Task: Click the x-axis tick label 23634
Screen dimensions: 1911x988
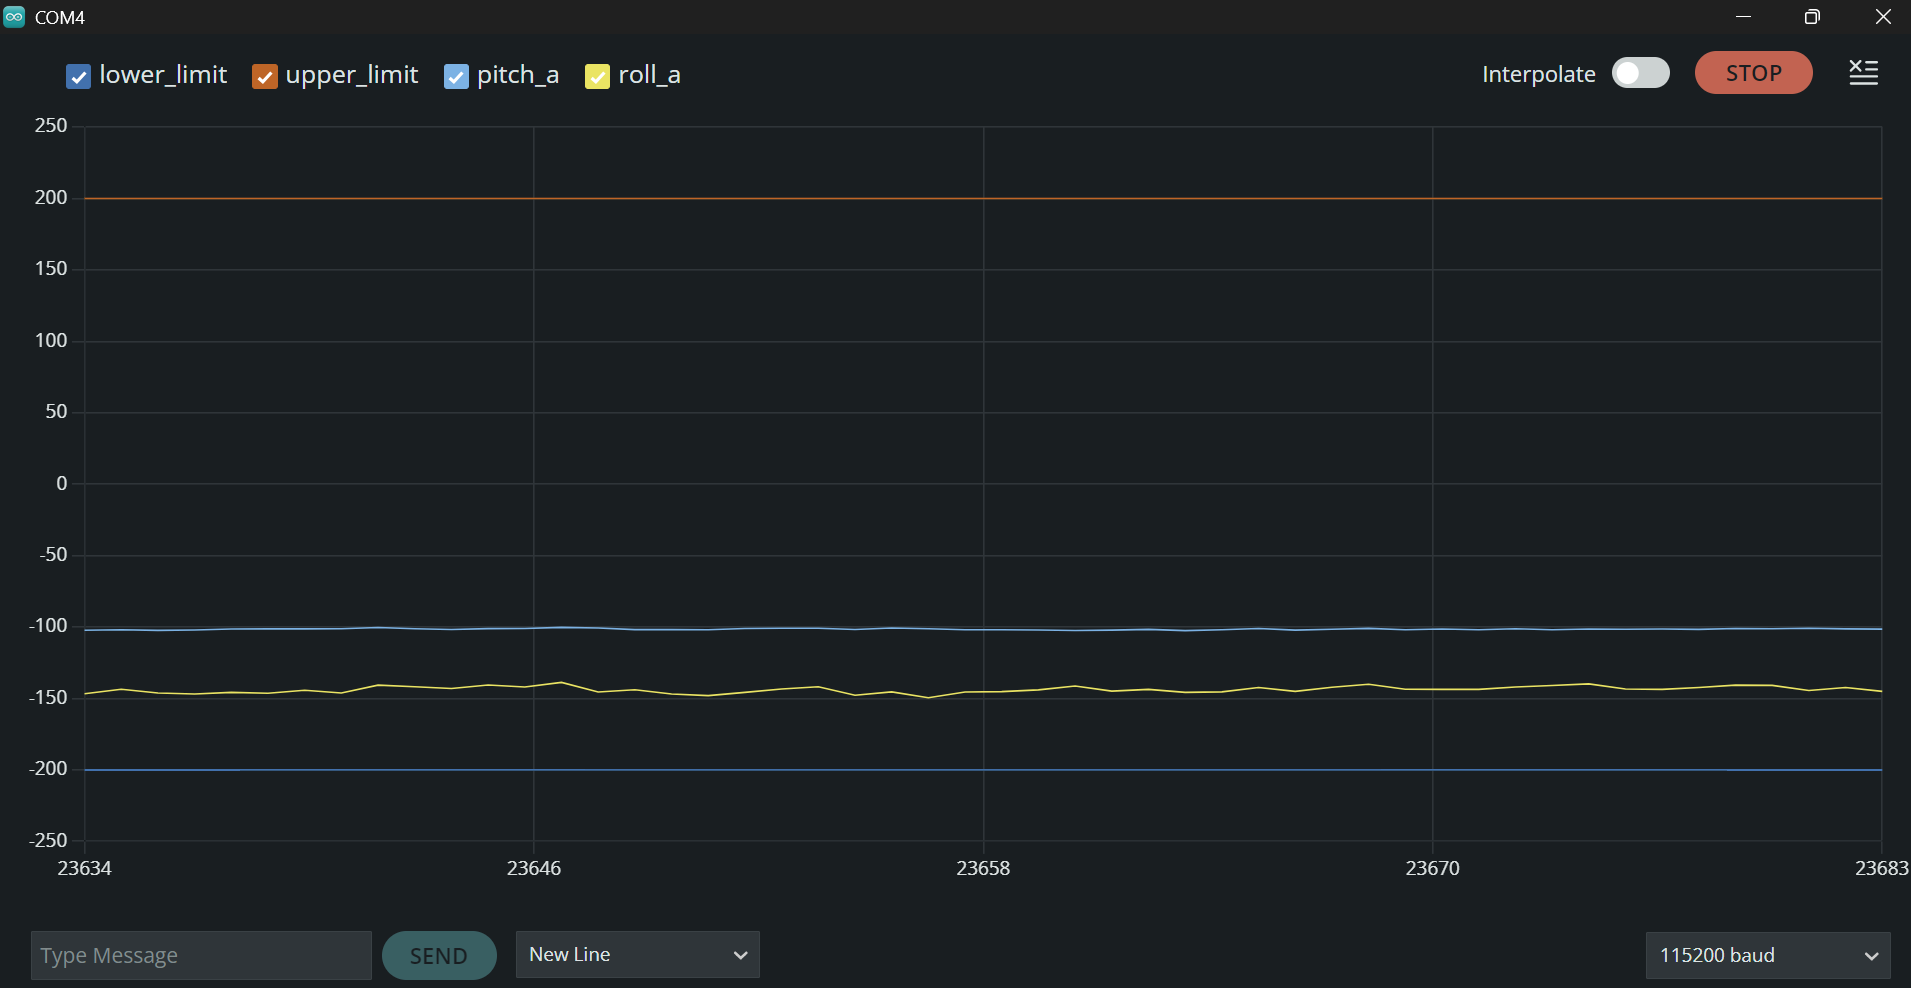Action: click(x=85, y=868)
